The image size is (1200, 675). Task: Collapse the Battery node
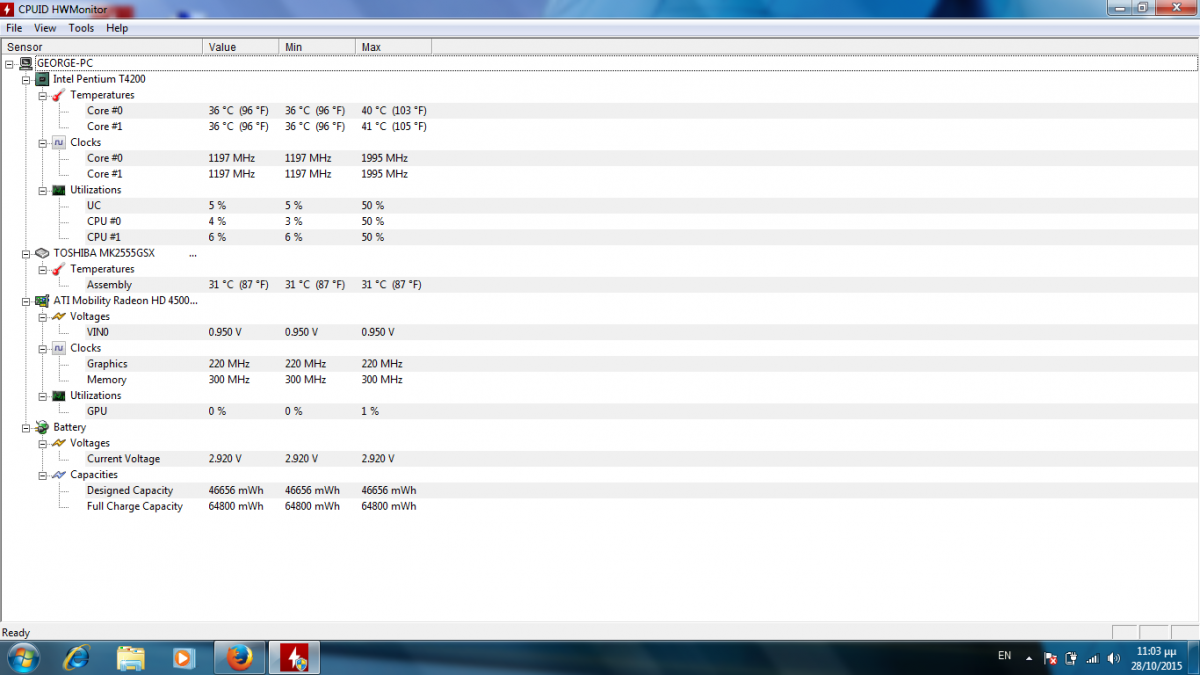click(27, 427)
